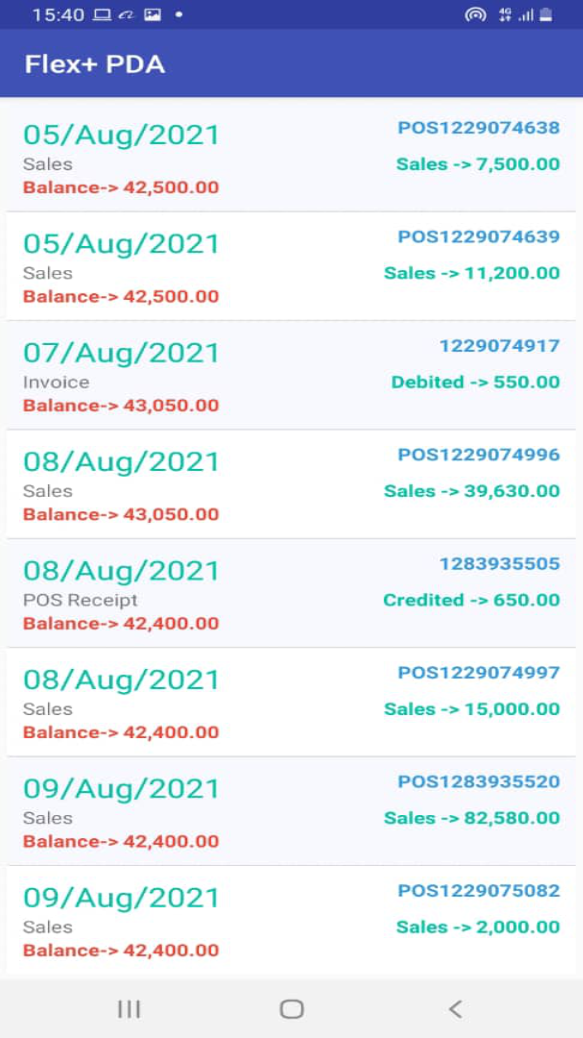The width and height of the screenshot is (583, 1038).
Task: Tap the Android home navigation icon
Action: (x=291, y=1009)
